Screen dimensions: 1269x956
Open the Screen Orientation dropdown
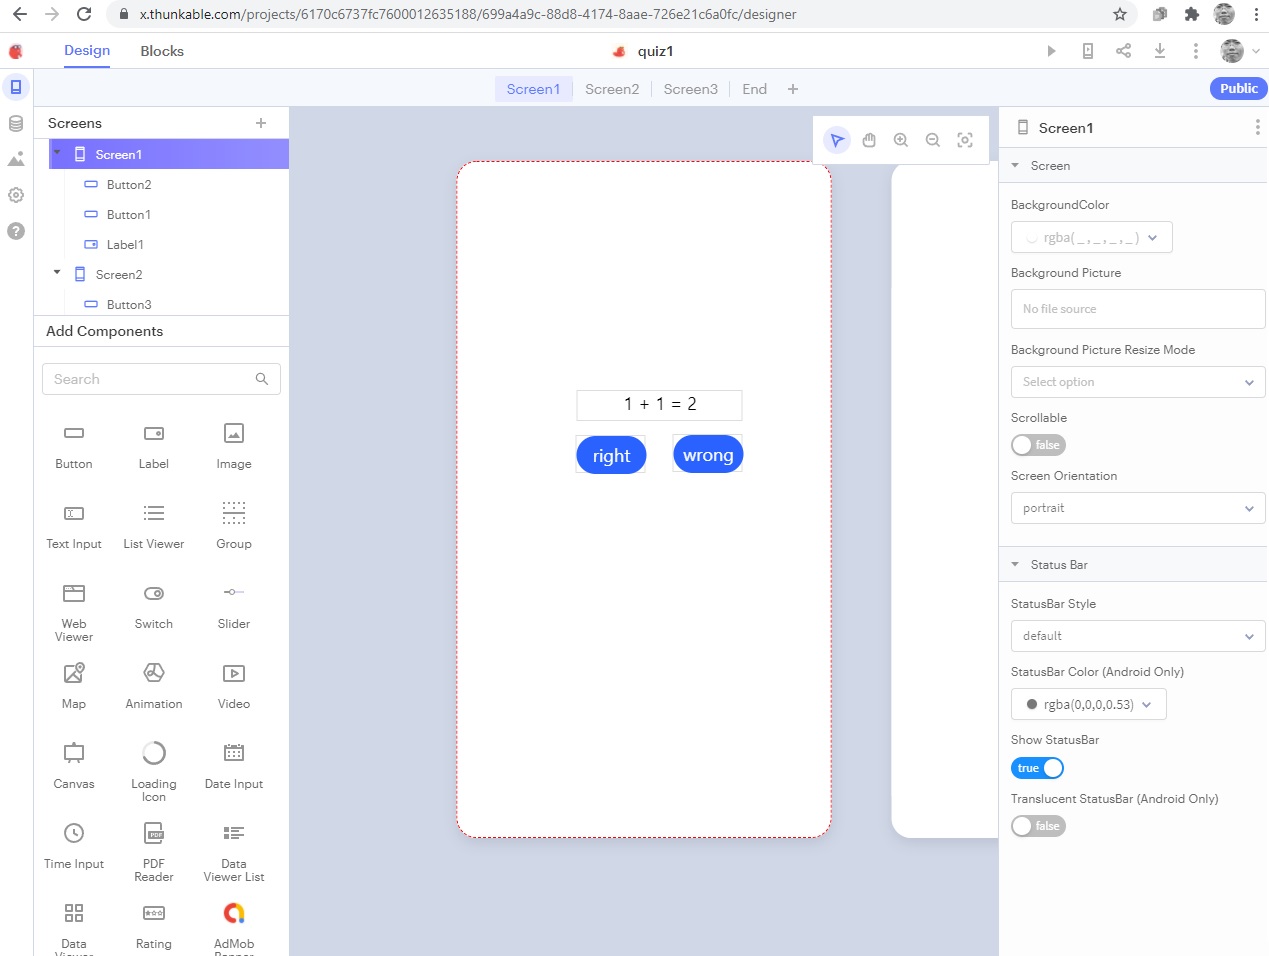[1138, 508]
